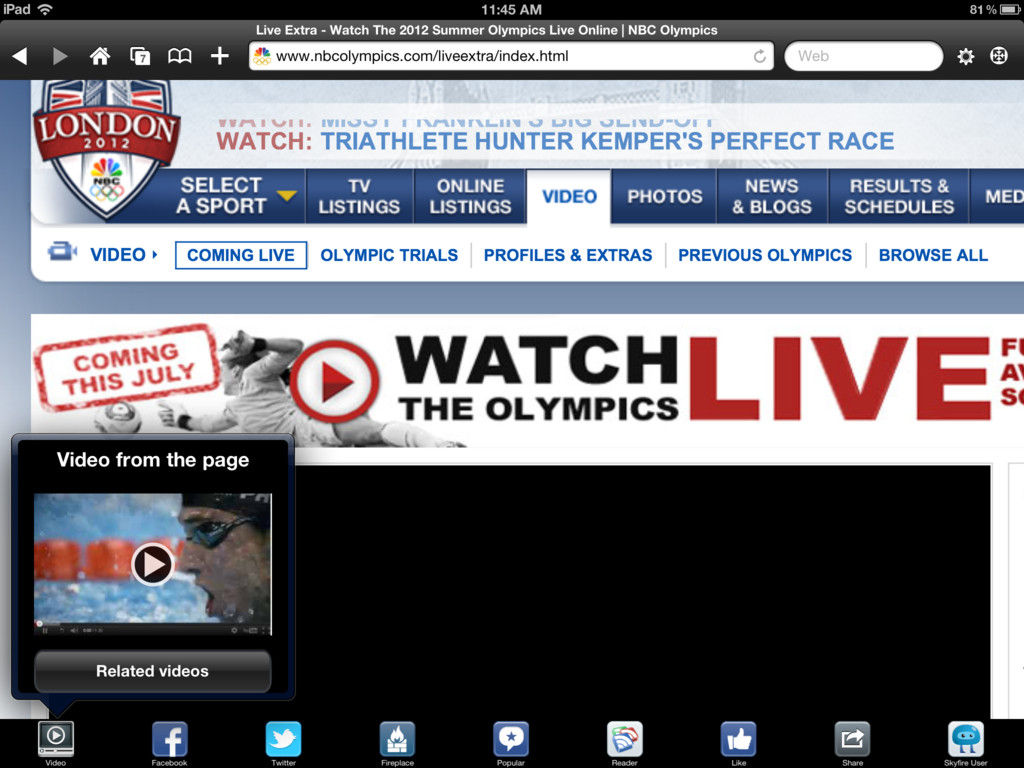This screenshot has width=1024, height=768.
Task: Open Related videos in the popup
Action: 153,671
